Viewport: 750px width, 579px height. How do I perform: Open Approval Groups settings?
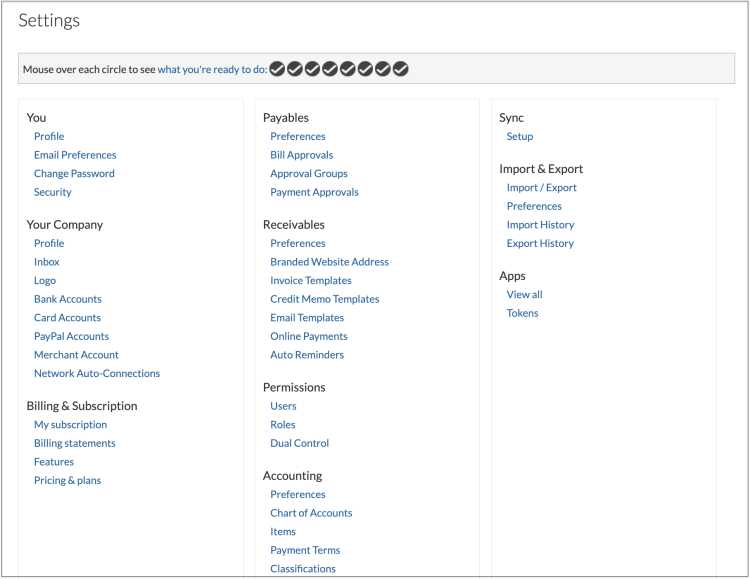coord(309,174)
